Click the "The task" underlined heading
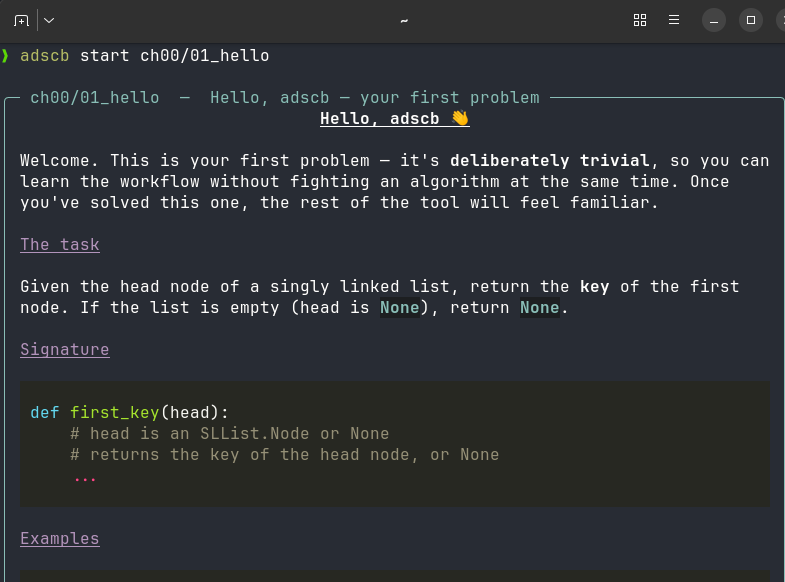Viewport: 785px width, 582px height. click(x=60, y=245)
